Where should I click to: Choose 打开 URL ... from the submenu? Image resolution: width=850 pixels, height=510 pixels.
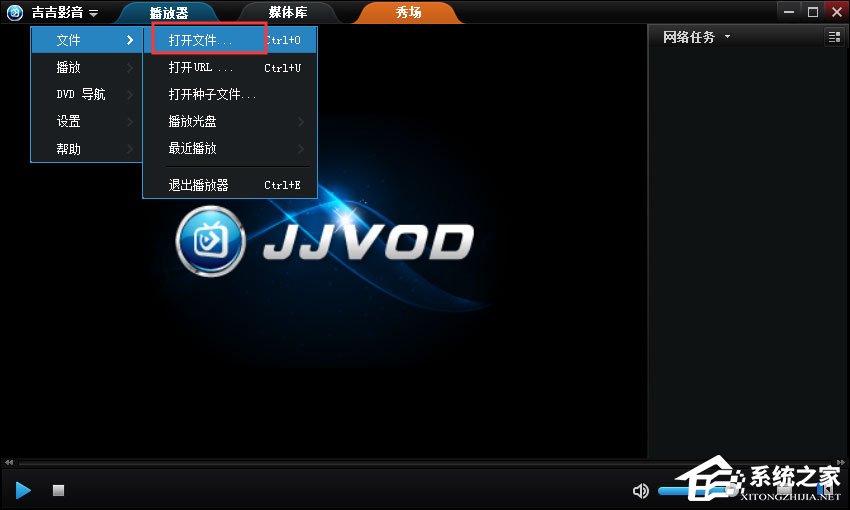(x=230, y=67)
